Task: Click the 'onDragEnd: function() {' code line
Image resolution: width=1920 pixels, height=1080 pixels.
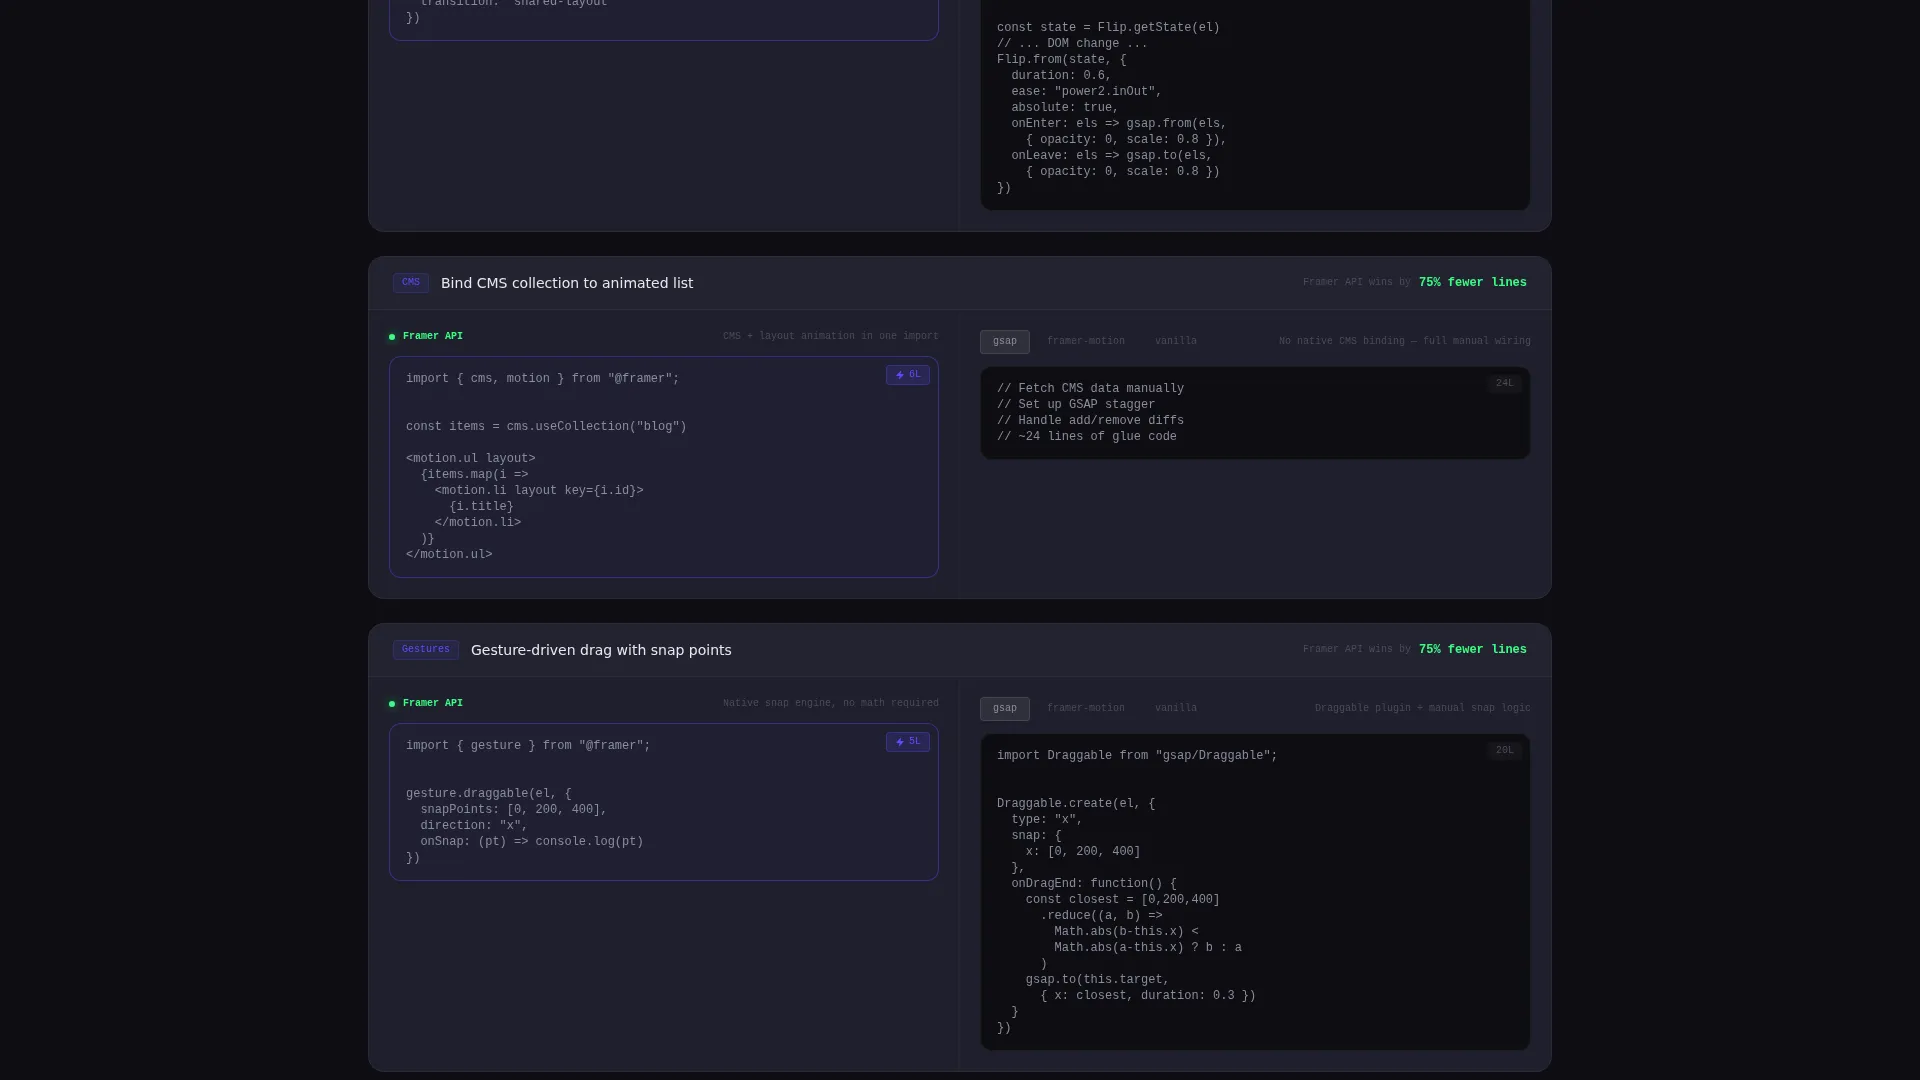Action: pos(1094,884)
